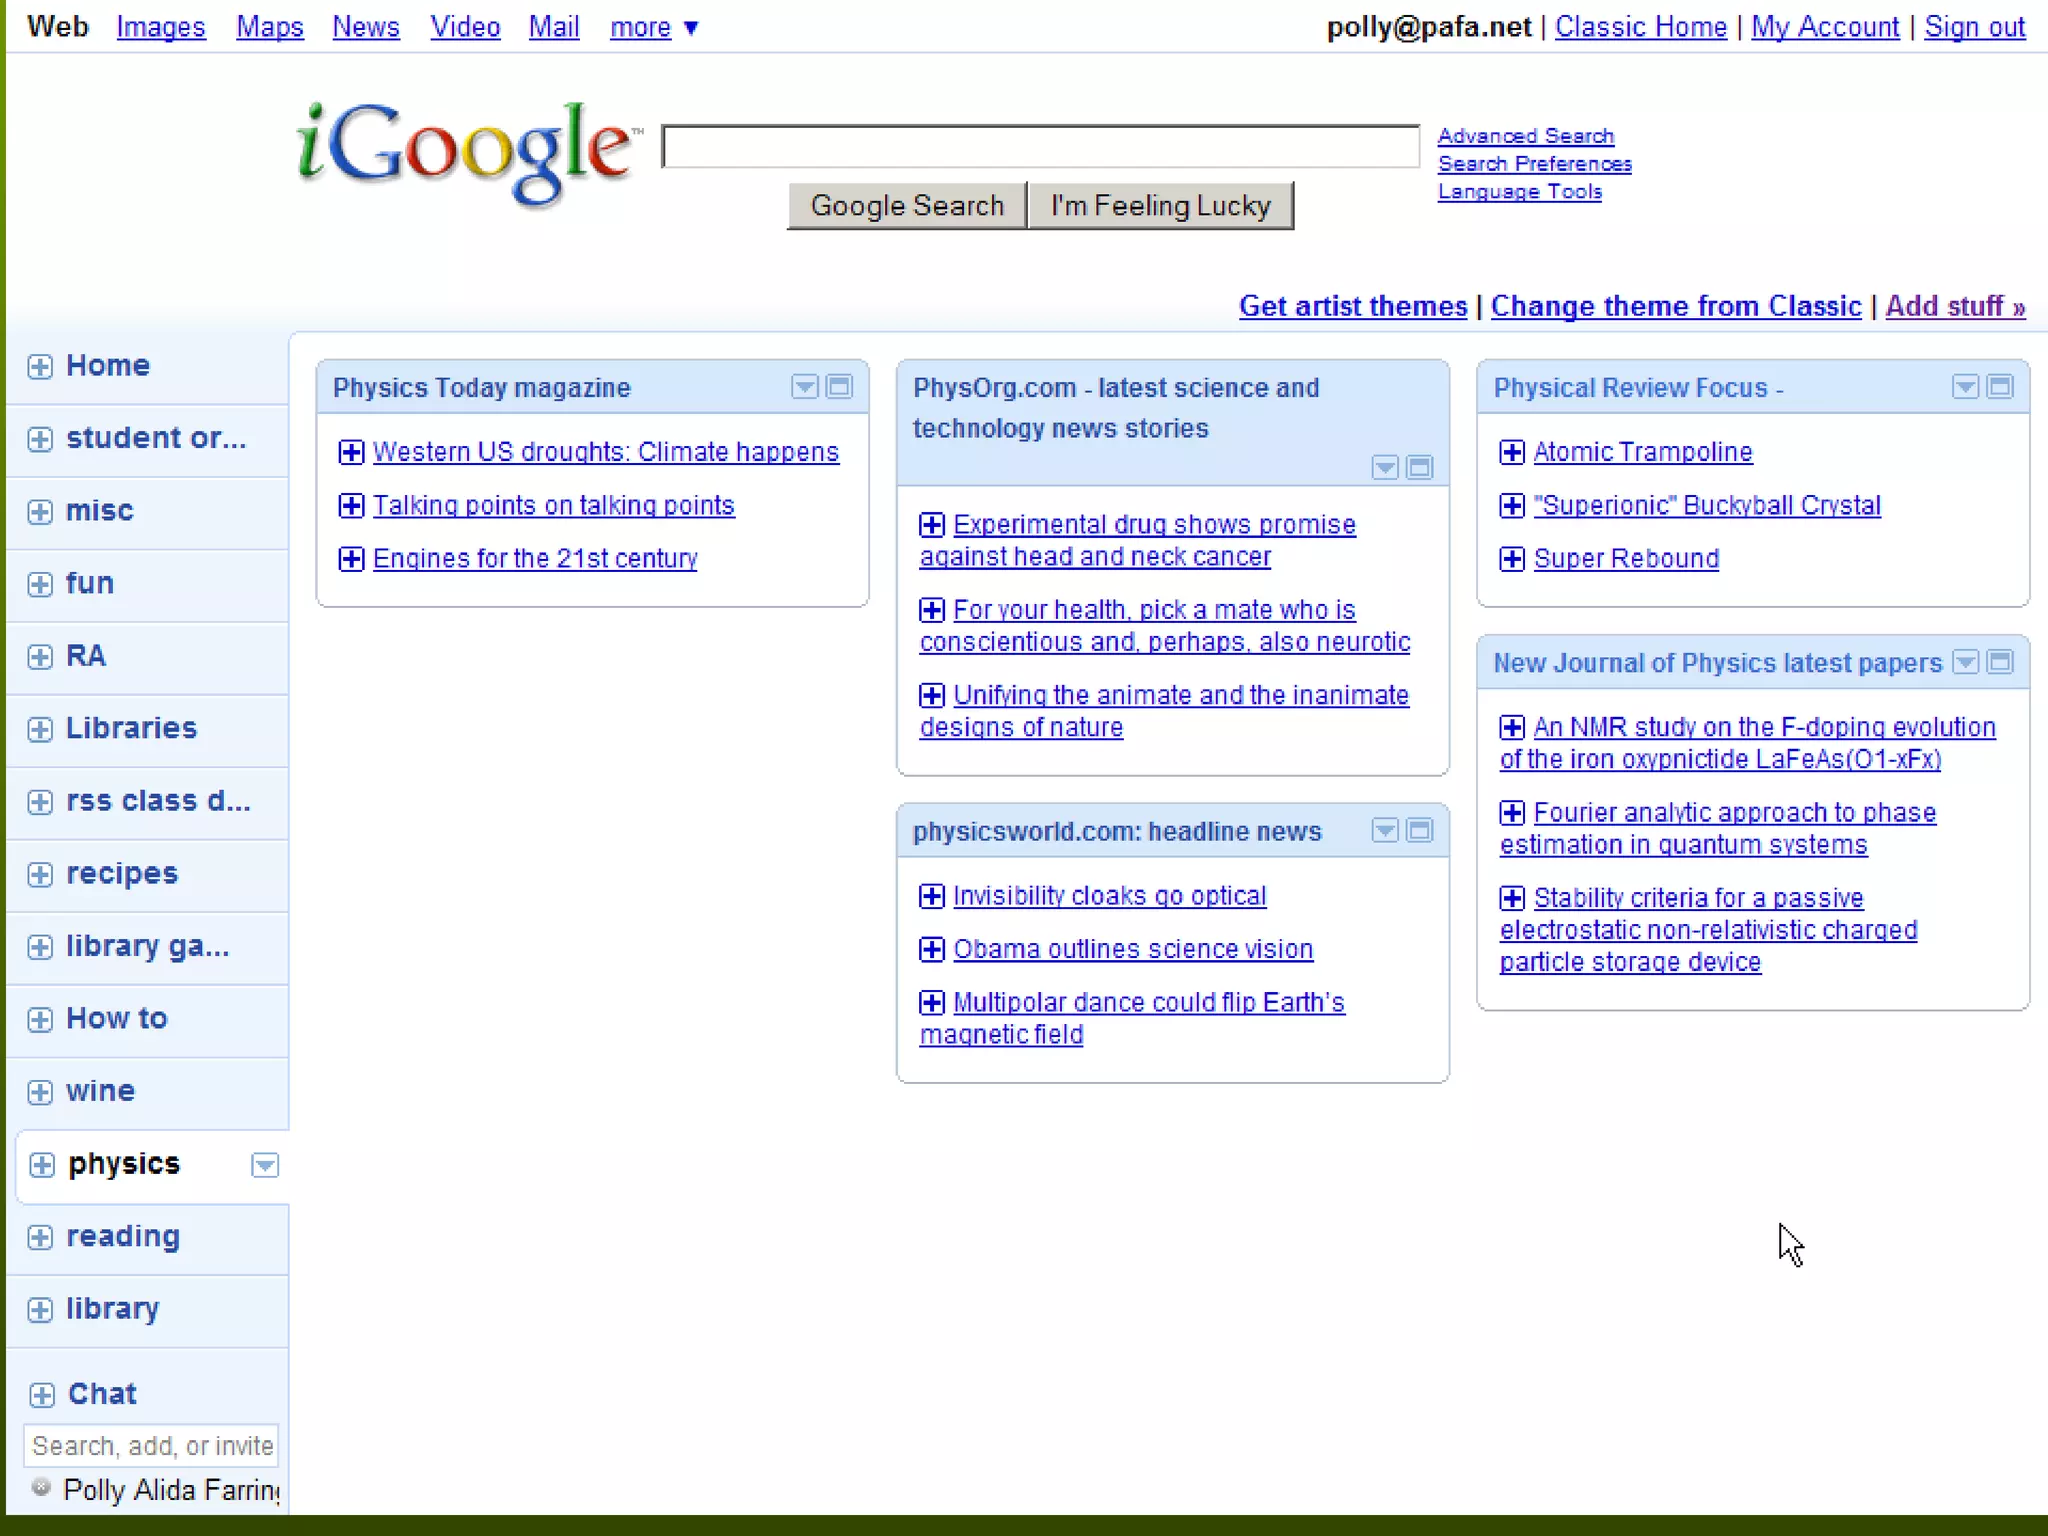Expand 'Western US droughts' item plus icon

click(x=351, y=452)
